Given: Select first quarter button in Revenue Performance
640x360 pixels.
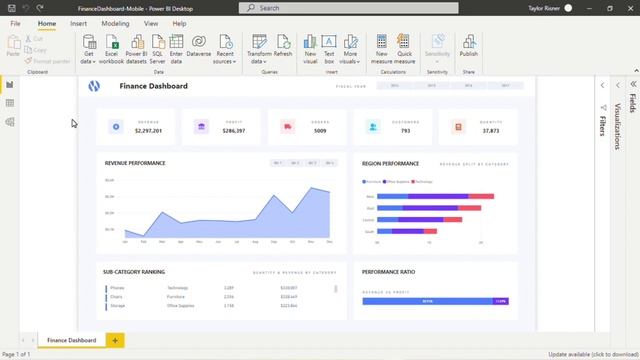Looking at the screenshot, I should [x=278, y=163].
